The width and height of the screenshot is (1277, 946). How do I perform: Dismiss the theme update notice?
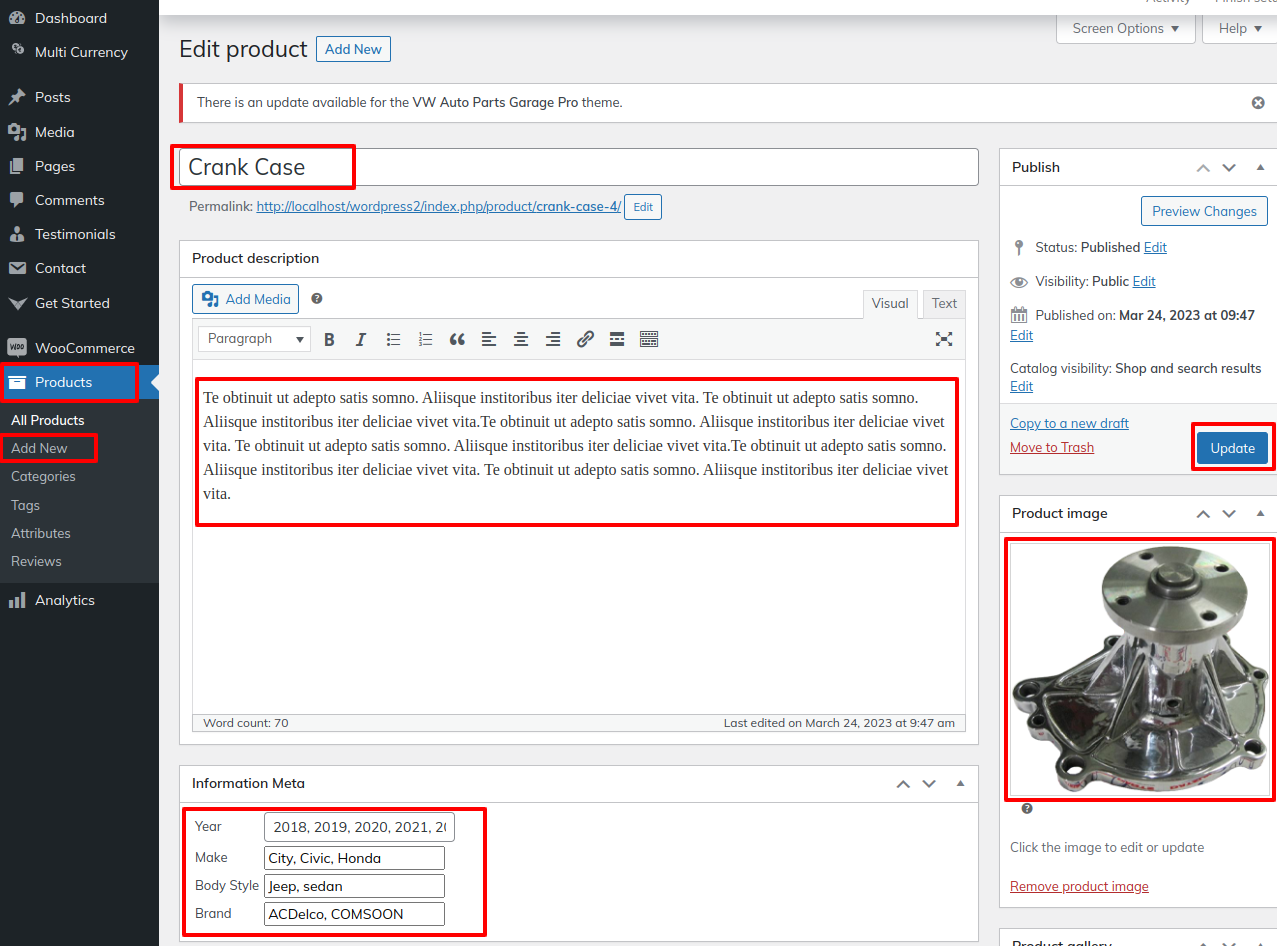[1258, 103]
